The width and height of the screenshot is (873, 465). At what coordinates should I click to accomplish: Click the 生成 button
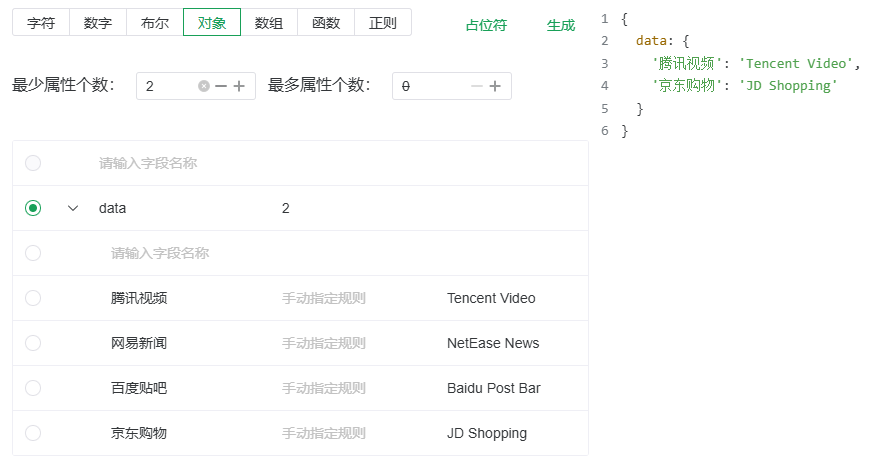(x=561, y=25)
